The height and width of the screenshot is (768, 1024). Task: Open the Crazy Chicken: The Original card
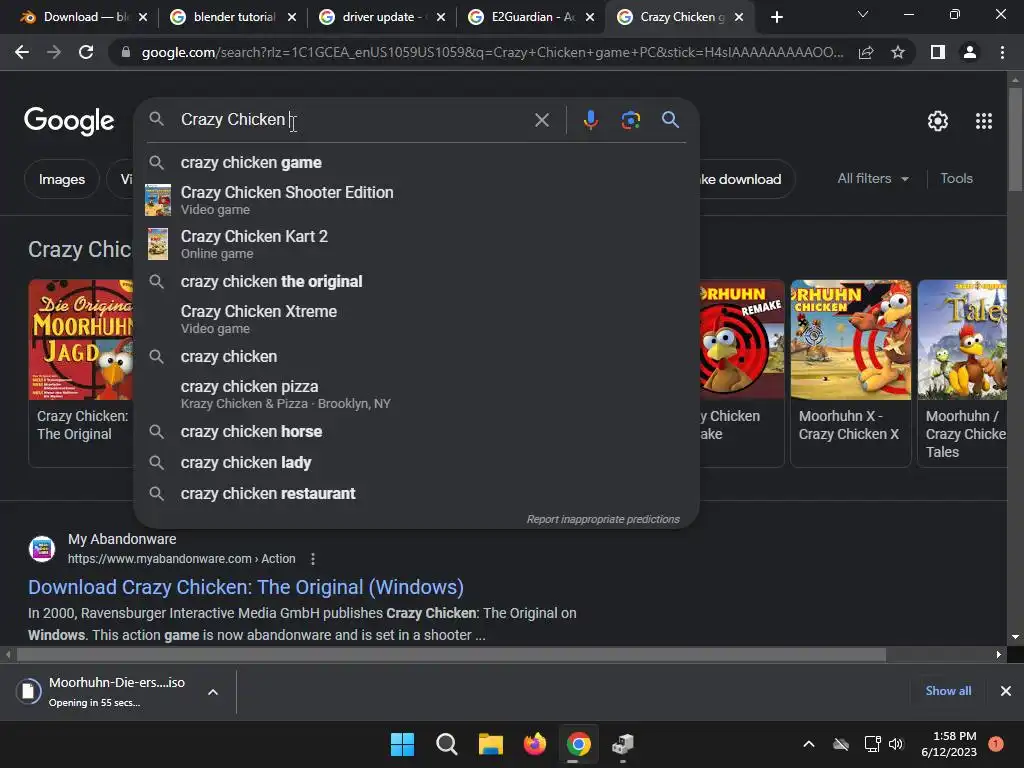pyautogui.click(x=81, y=373)
